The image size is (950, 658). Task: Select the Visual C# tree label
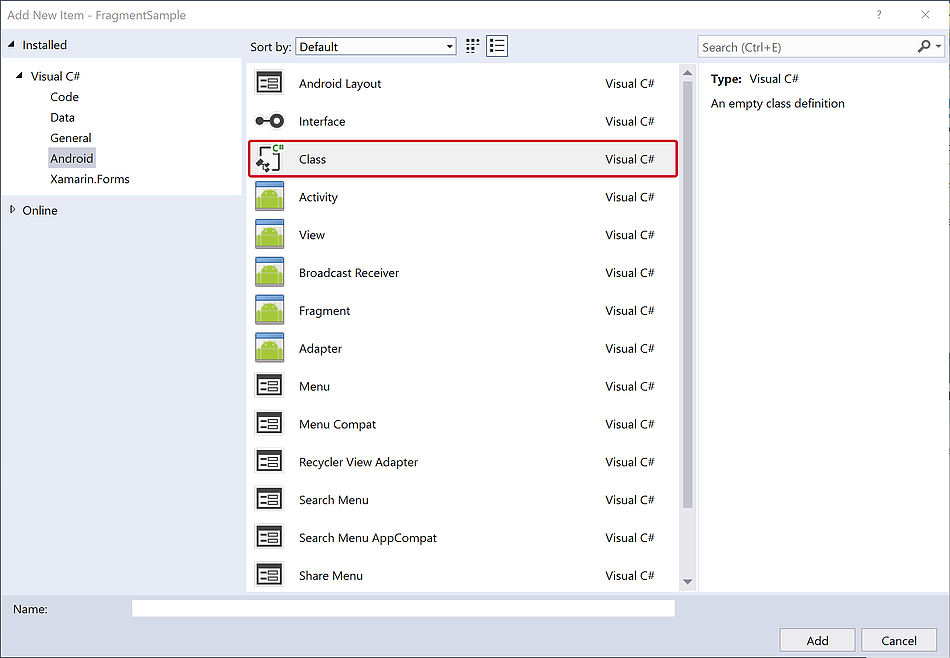[x=55, y=76]
